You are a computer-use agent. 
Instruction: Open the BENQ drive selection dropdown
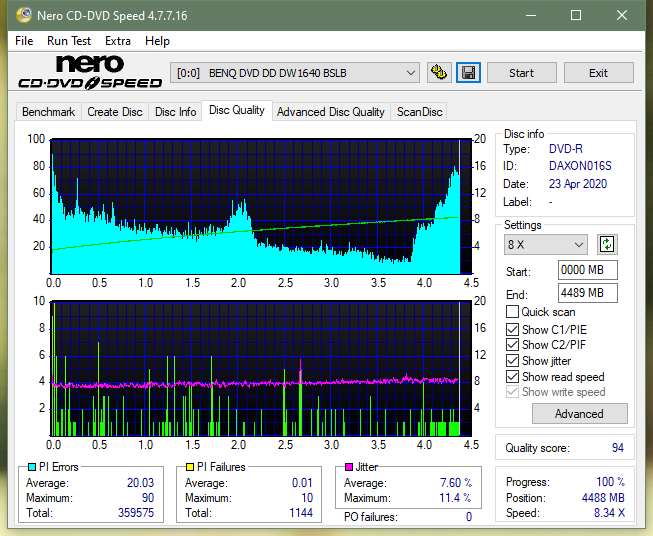pos(295,73)
